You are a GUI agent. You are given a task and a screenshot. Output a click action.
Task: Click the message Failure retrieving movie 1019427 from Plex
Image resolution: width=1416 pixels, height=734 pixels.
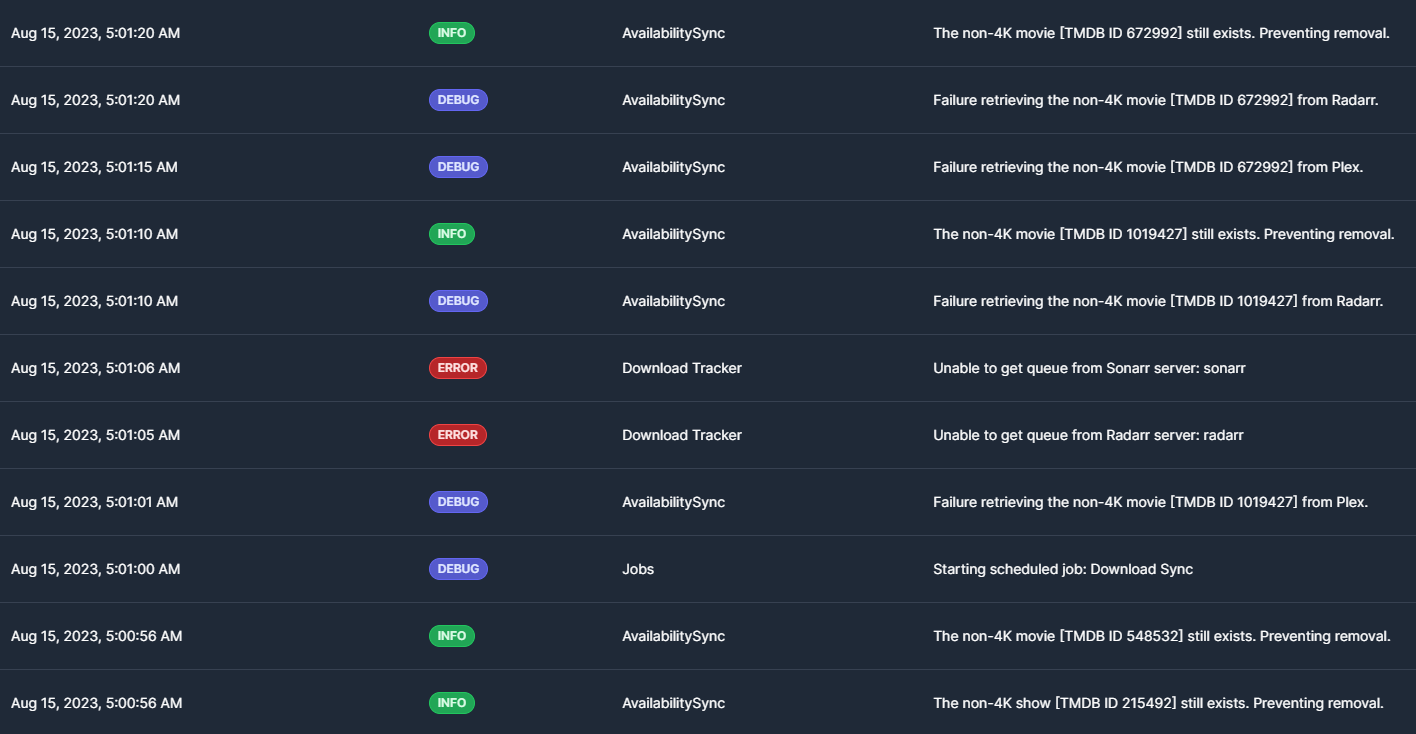pos(1151,501)
